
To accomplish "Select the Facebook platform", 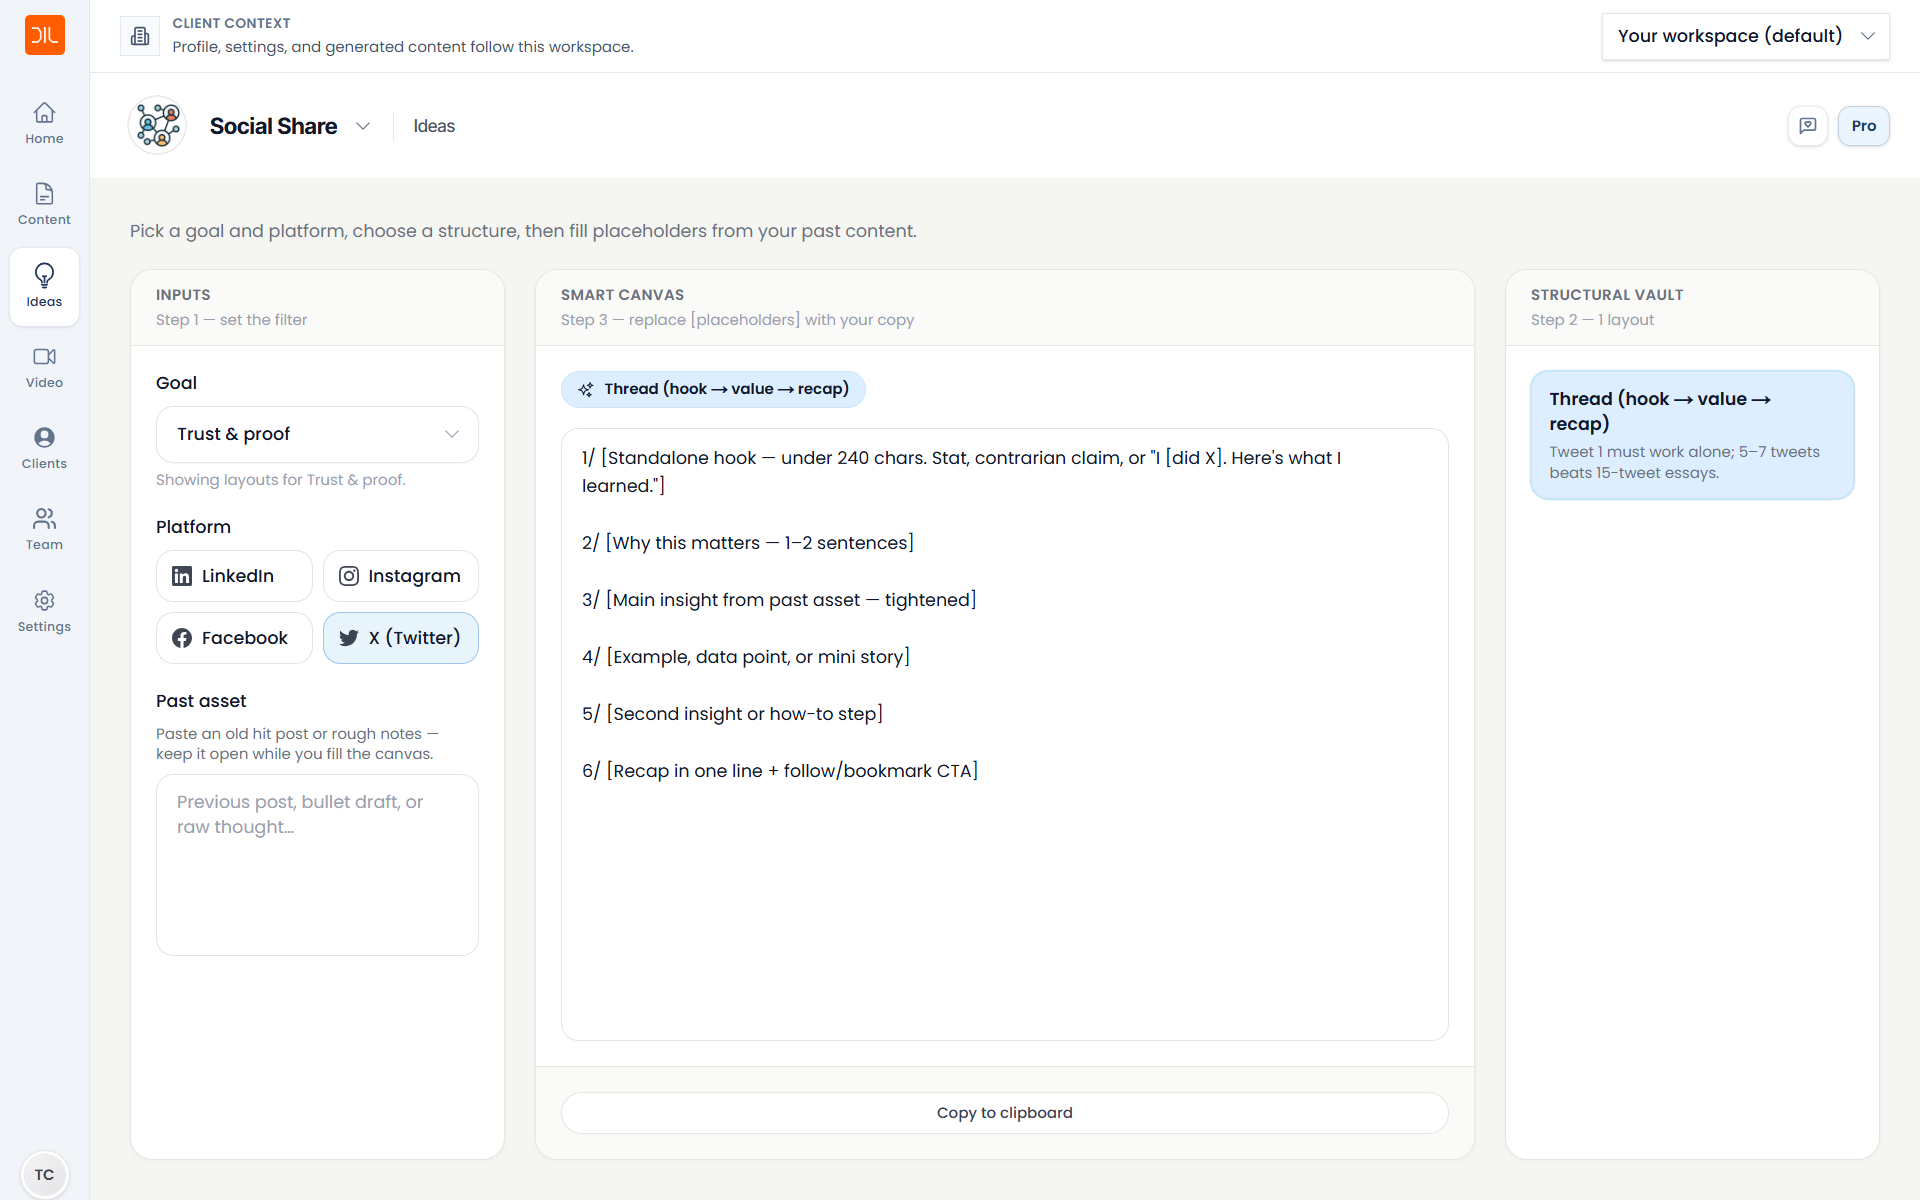I will 234,638.
